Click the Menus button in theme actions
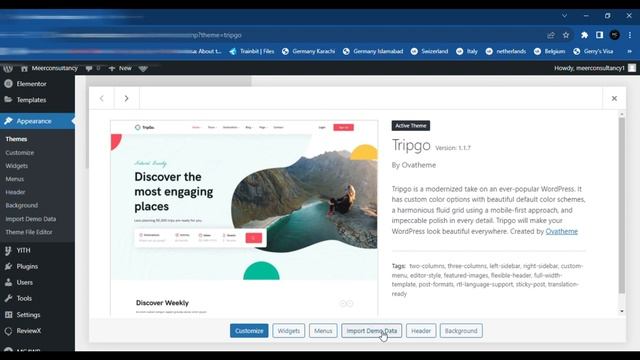Screen dimensions: 640x360 coord(323,331)
